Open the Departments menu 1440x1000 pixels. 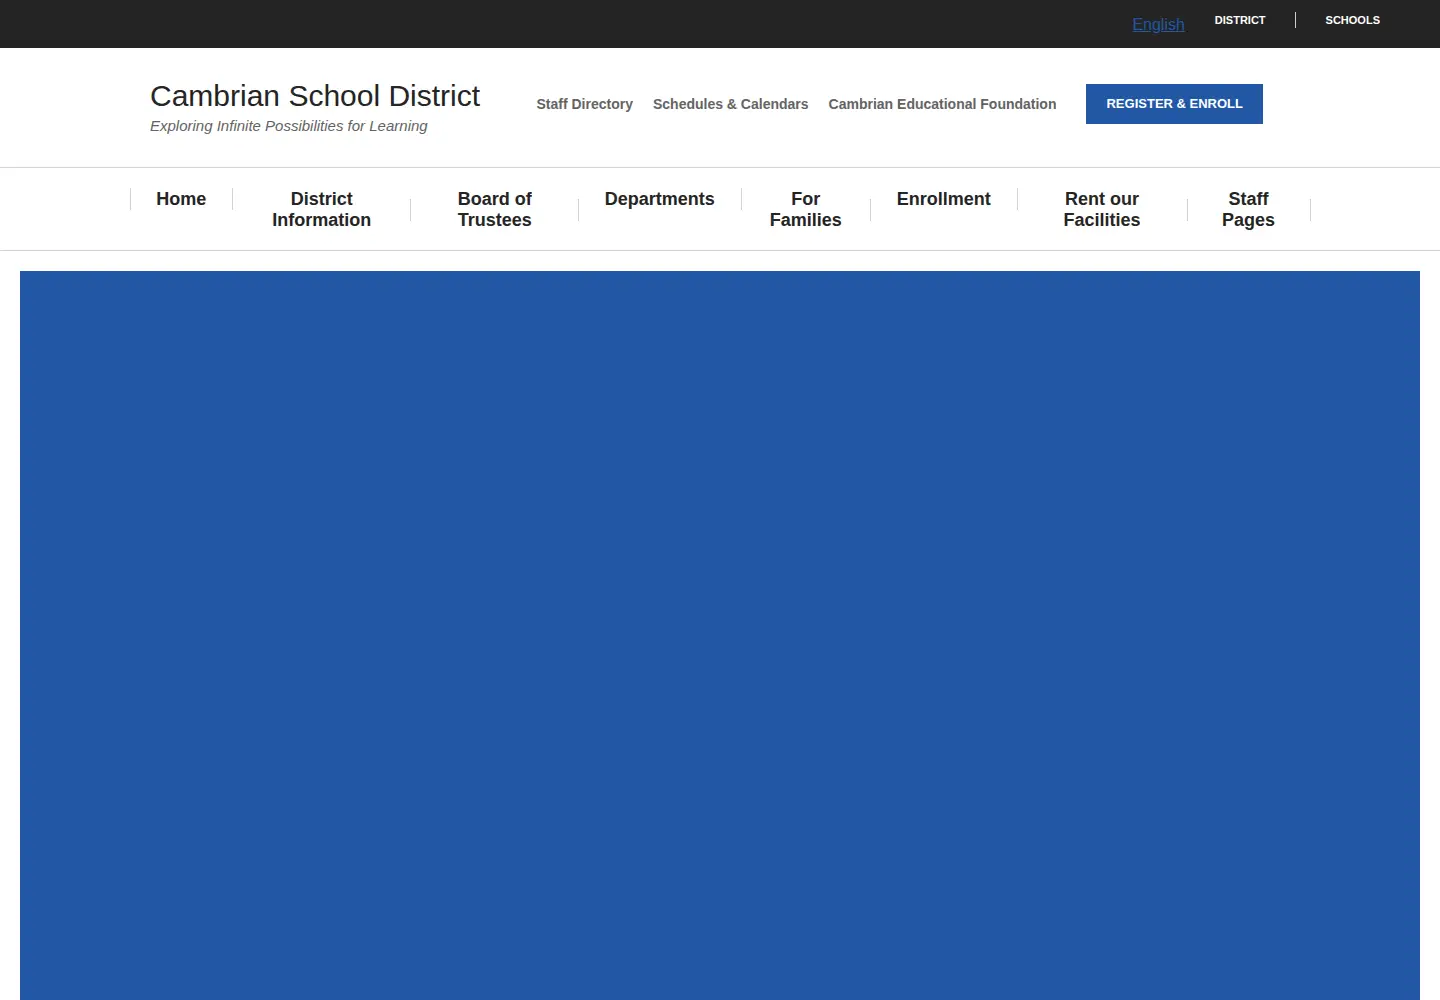tap(660, 199)
